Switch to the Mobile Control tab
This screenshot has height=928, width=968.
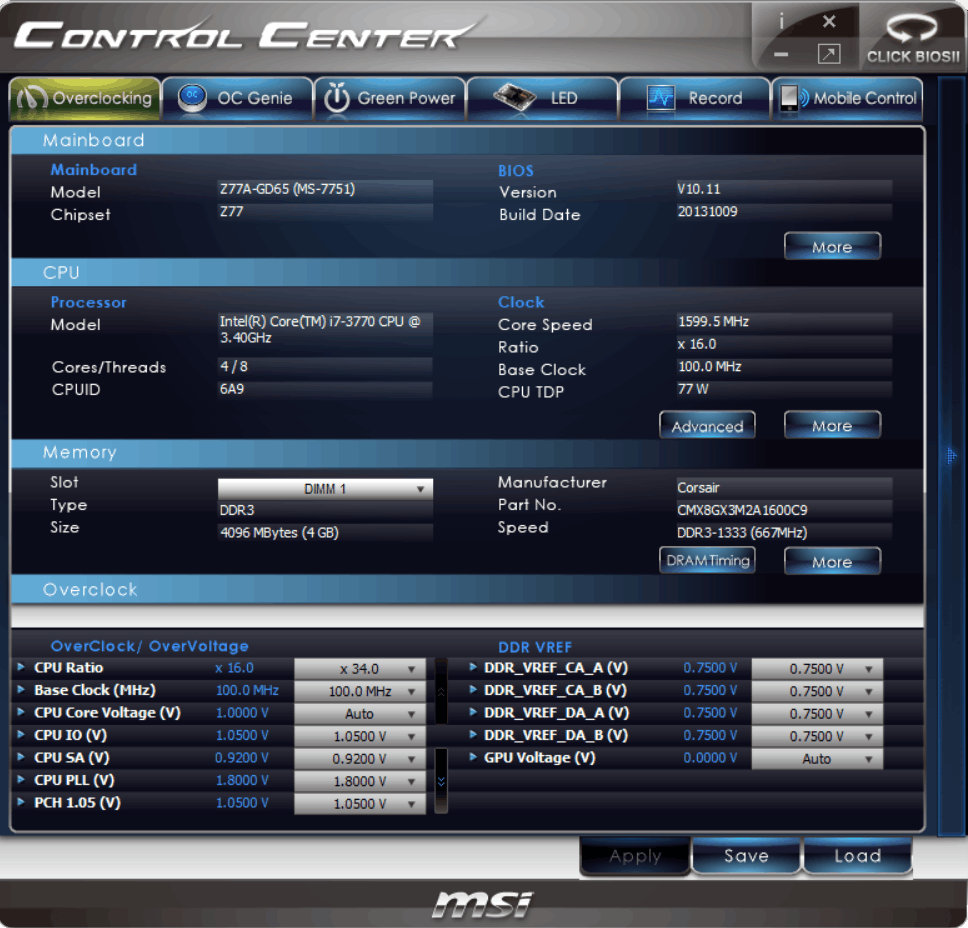pos(848,98)
